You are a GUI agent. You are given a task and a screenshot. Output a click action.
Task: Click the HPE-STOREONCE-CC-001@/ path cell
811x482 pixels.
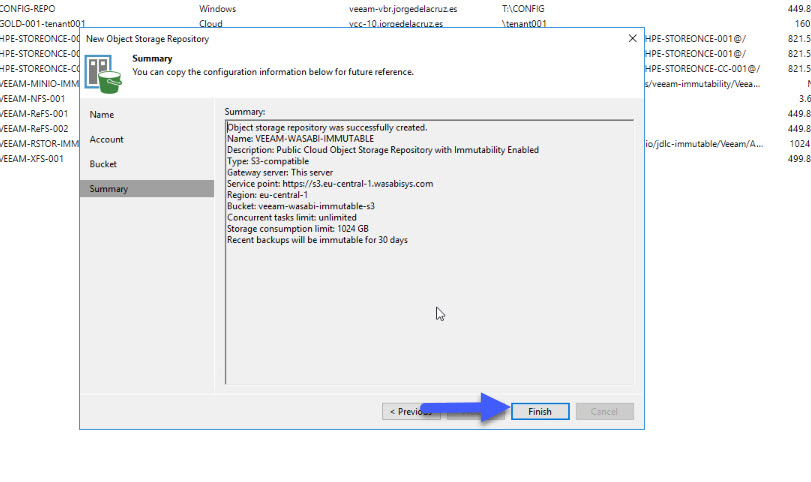click(x=702, y=69)
